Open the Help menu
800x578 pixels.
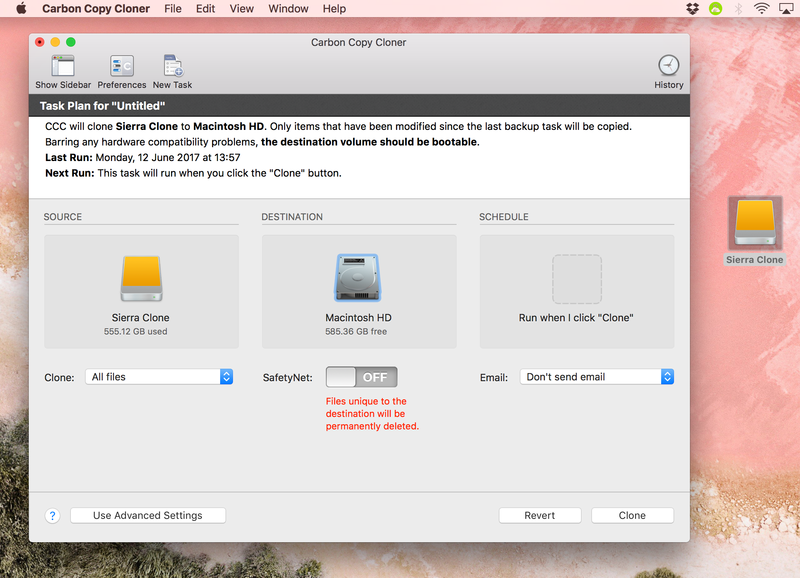point(334,8)
